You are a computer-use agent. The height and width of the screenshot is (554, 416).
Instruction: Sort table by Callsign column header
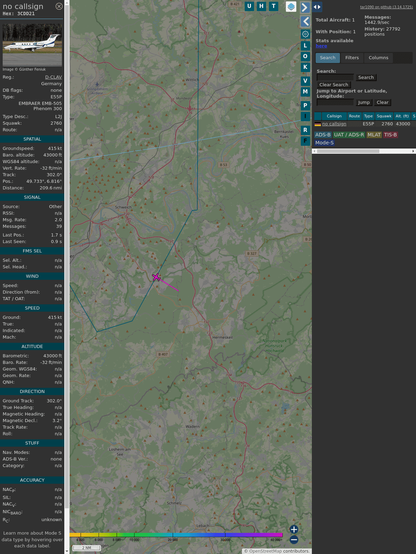click(334, 116)
